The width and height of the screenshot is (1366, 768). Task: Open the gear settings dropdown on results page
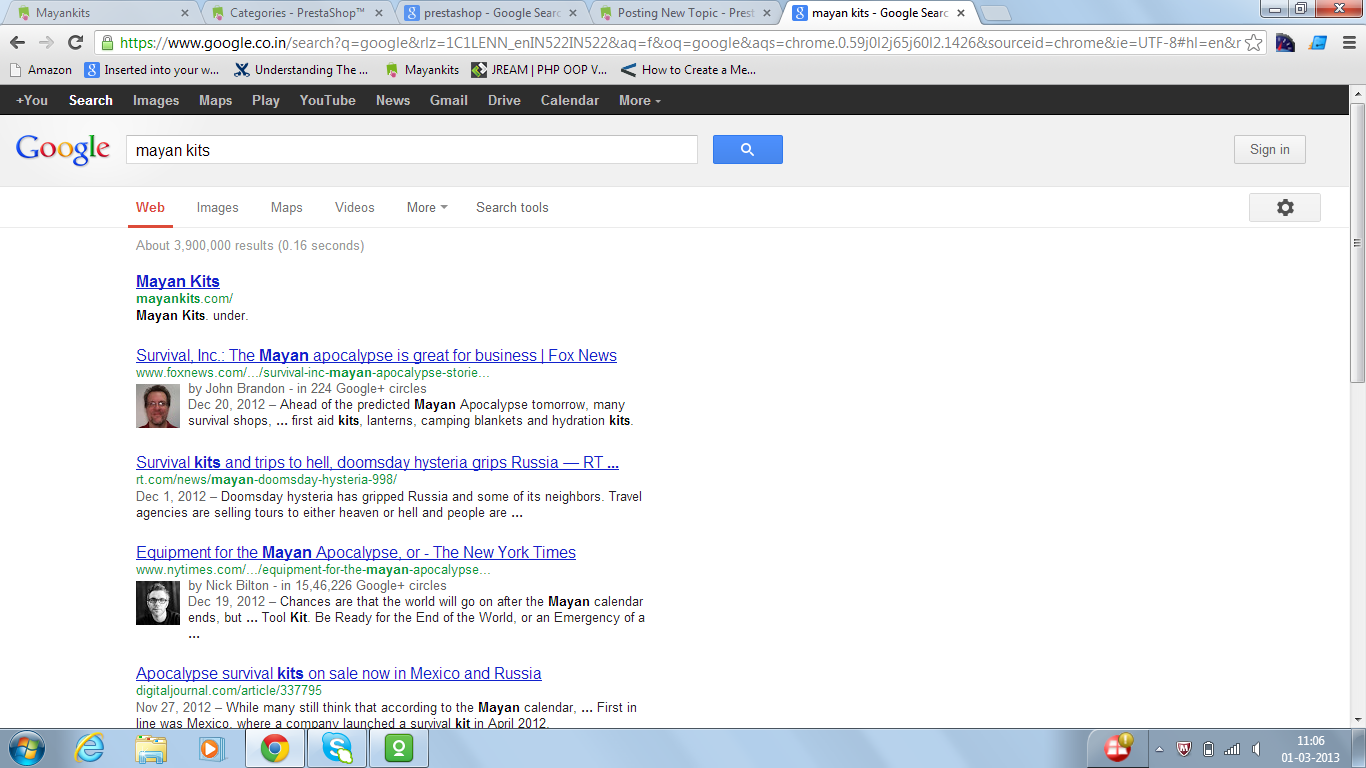coord(1285,207)
